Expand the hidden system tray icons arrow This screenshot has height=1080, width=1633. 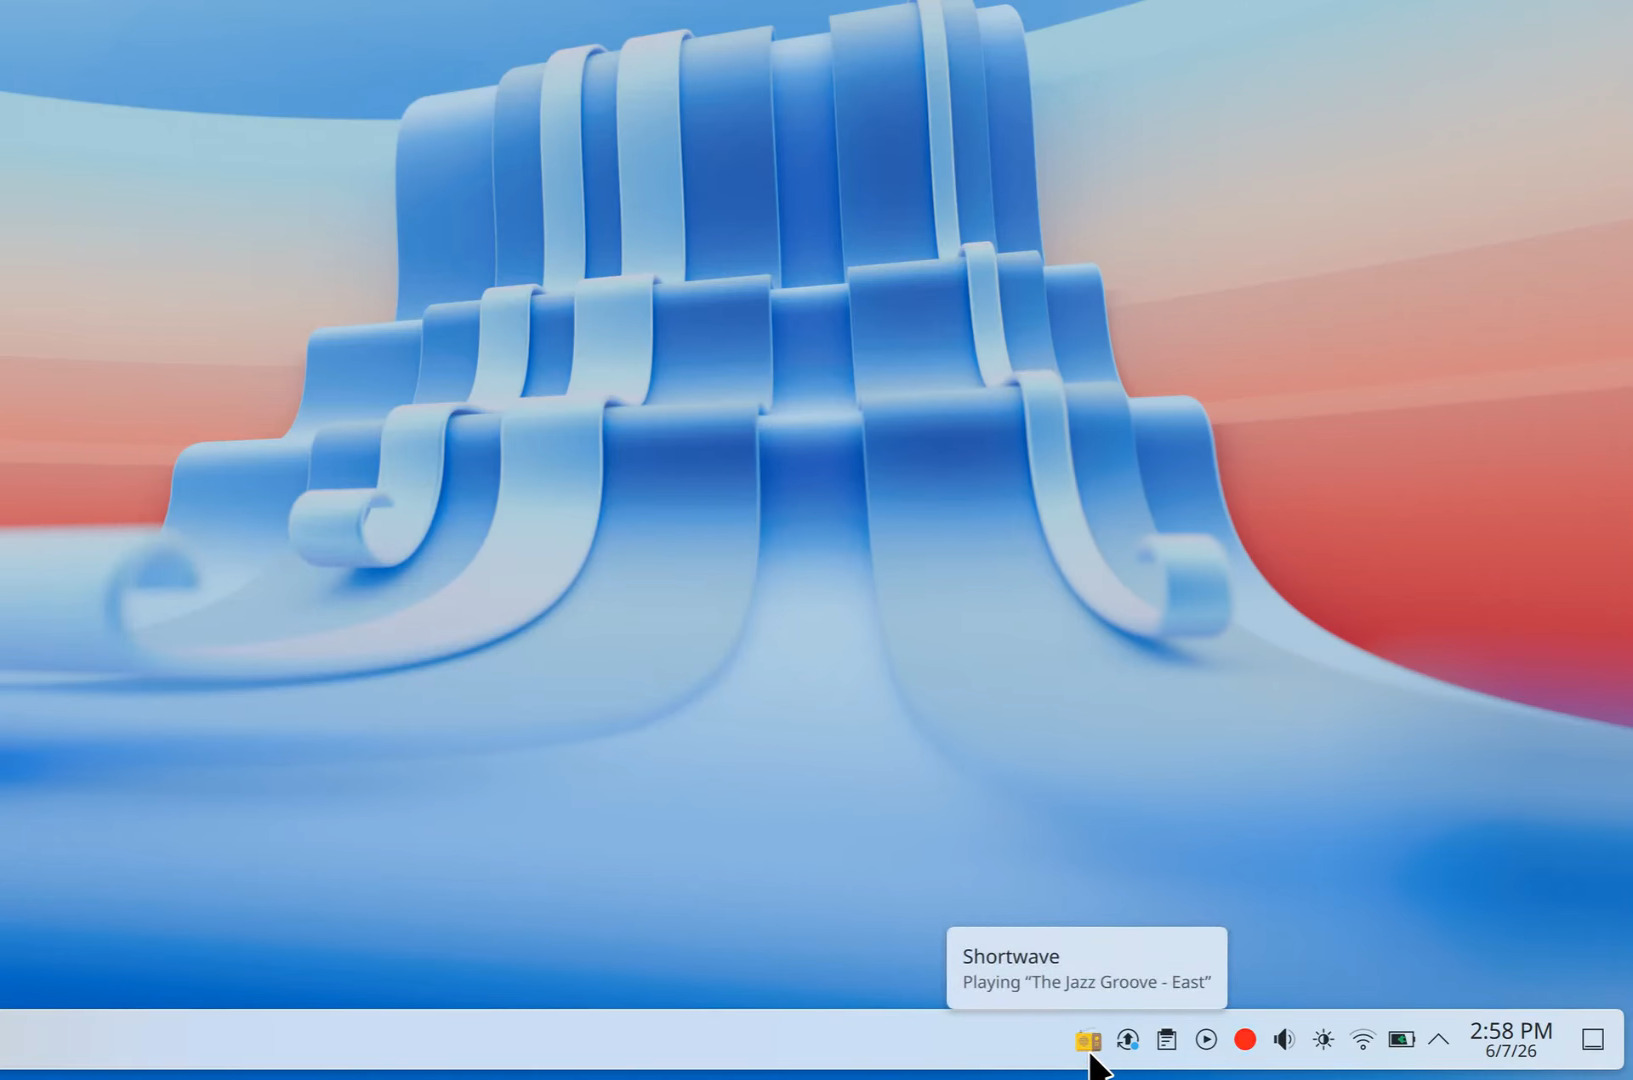coord(1439,1040)
